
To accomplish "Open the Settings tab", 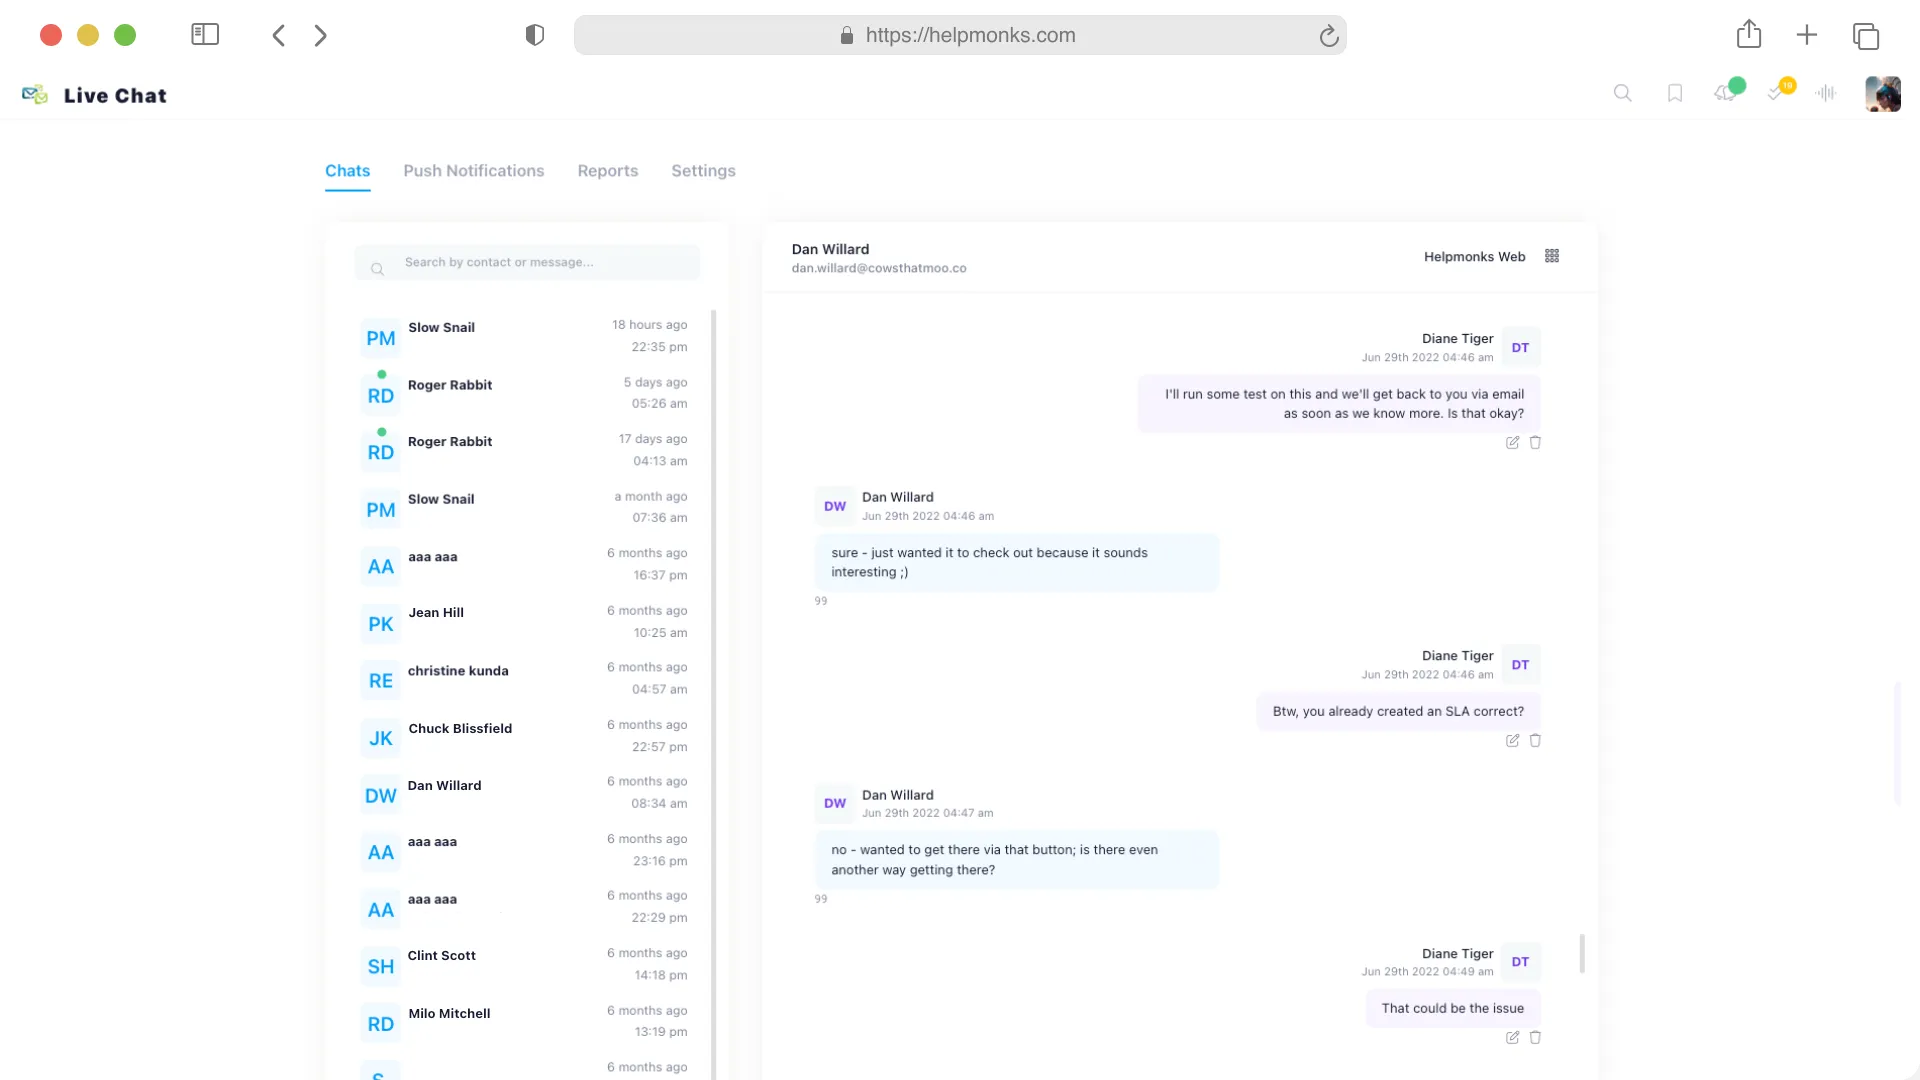I will click(x=703, y=171).
